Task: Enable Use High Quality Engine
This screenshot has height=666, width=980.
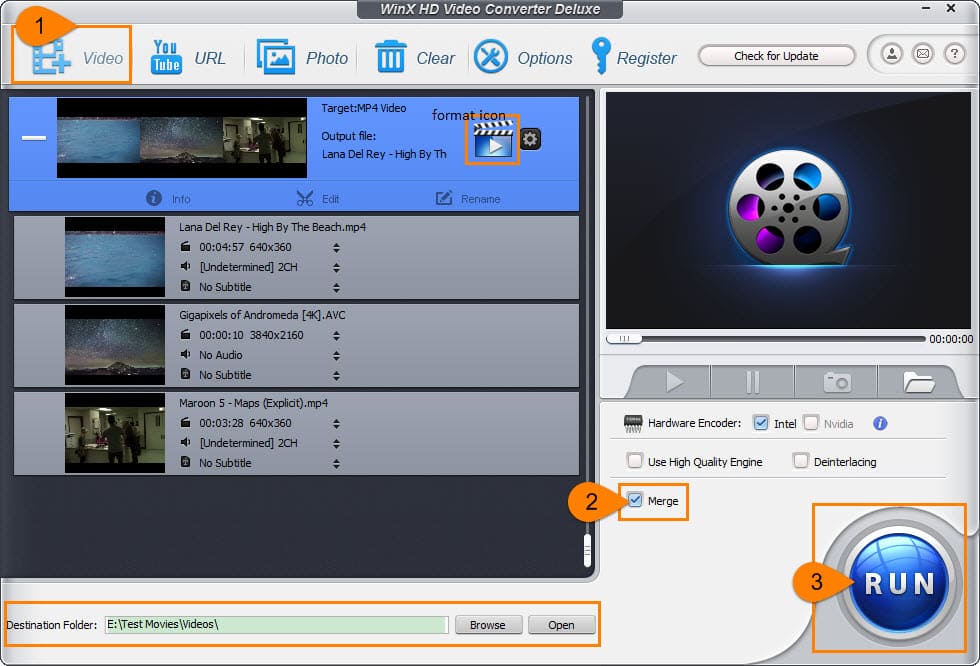Action: (x=634, y=461)
